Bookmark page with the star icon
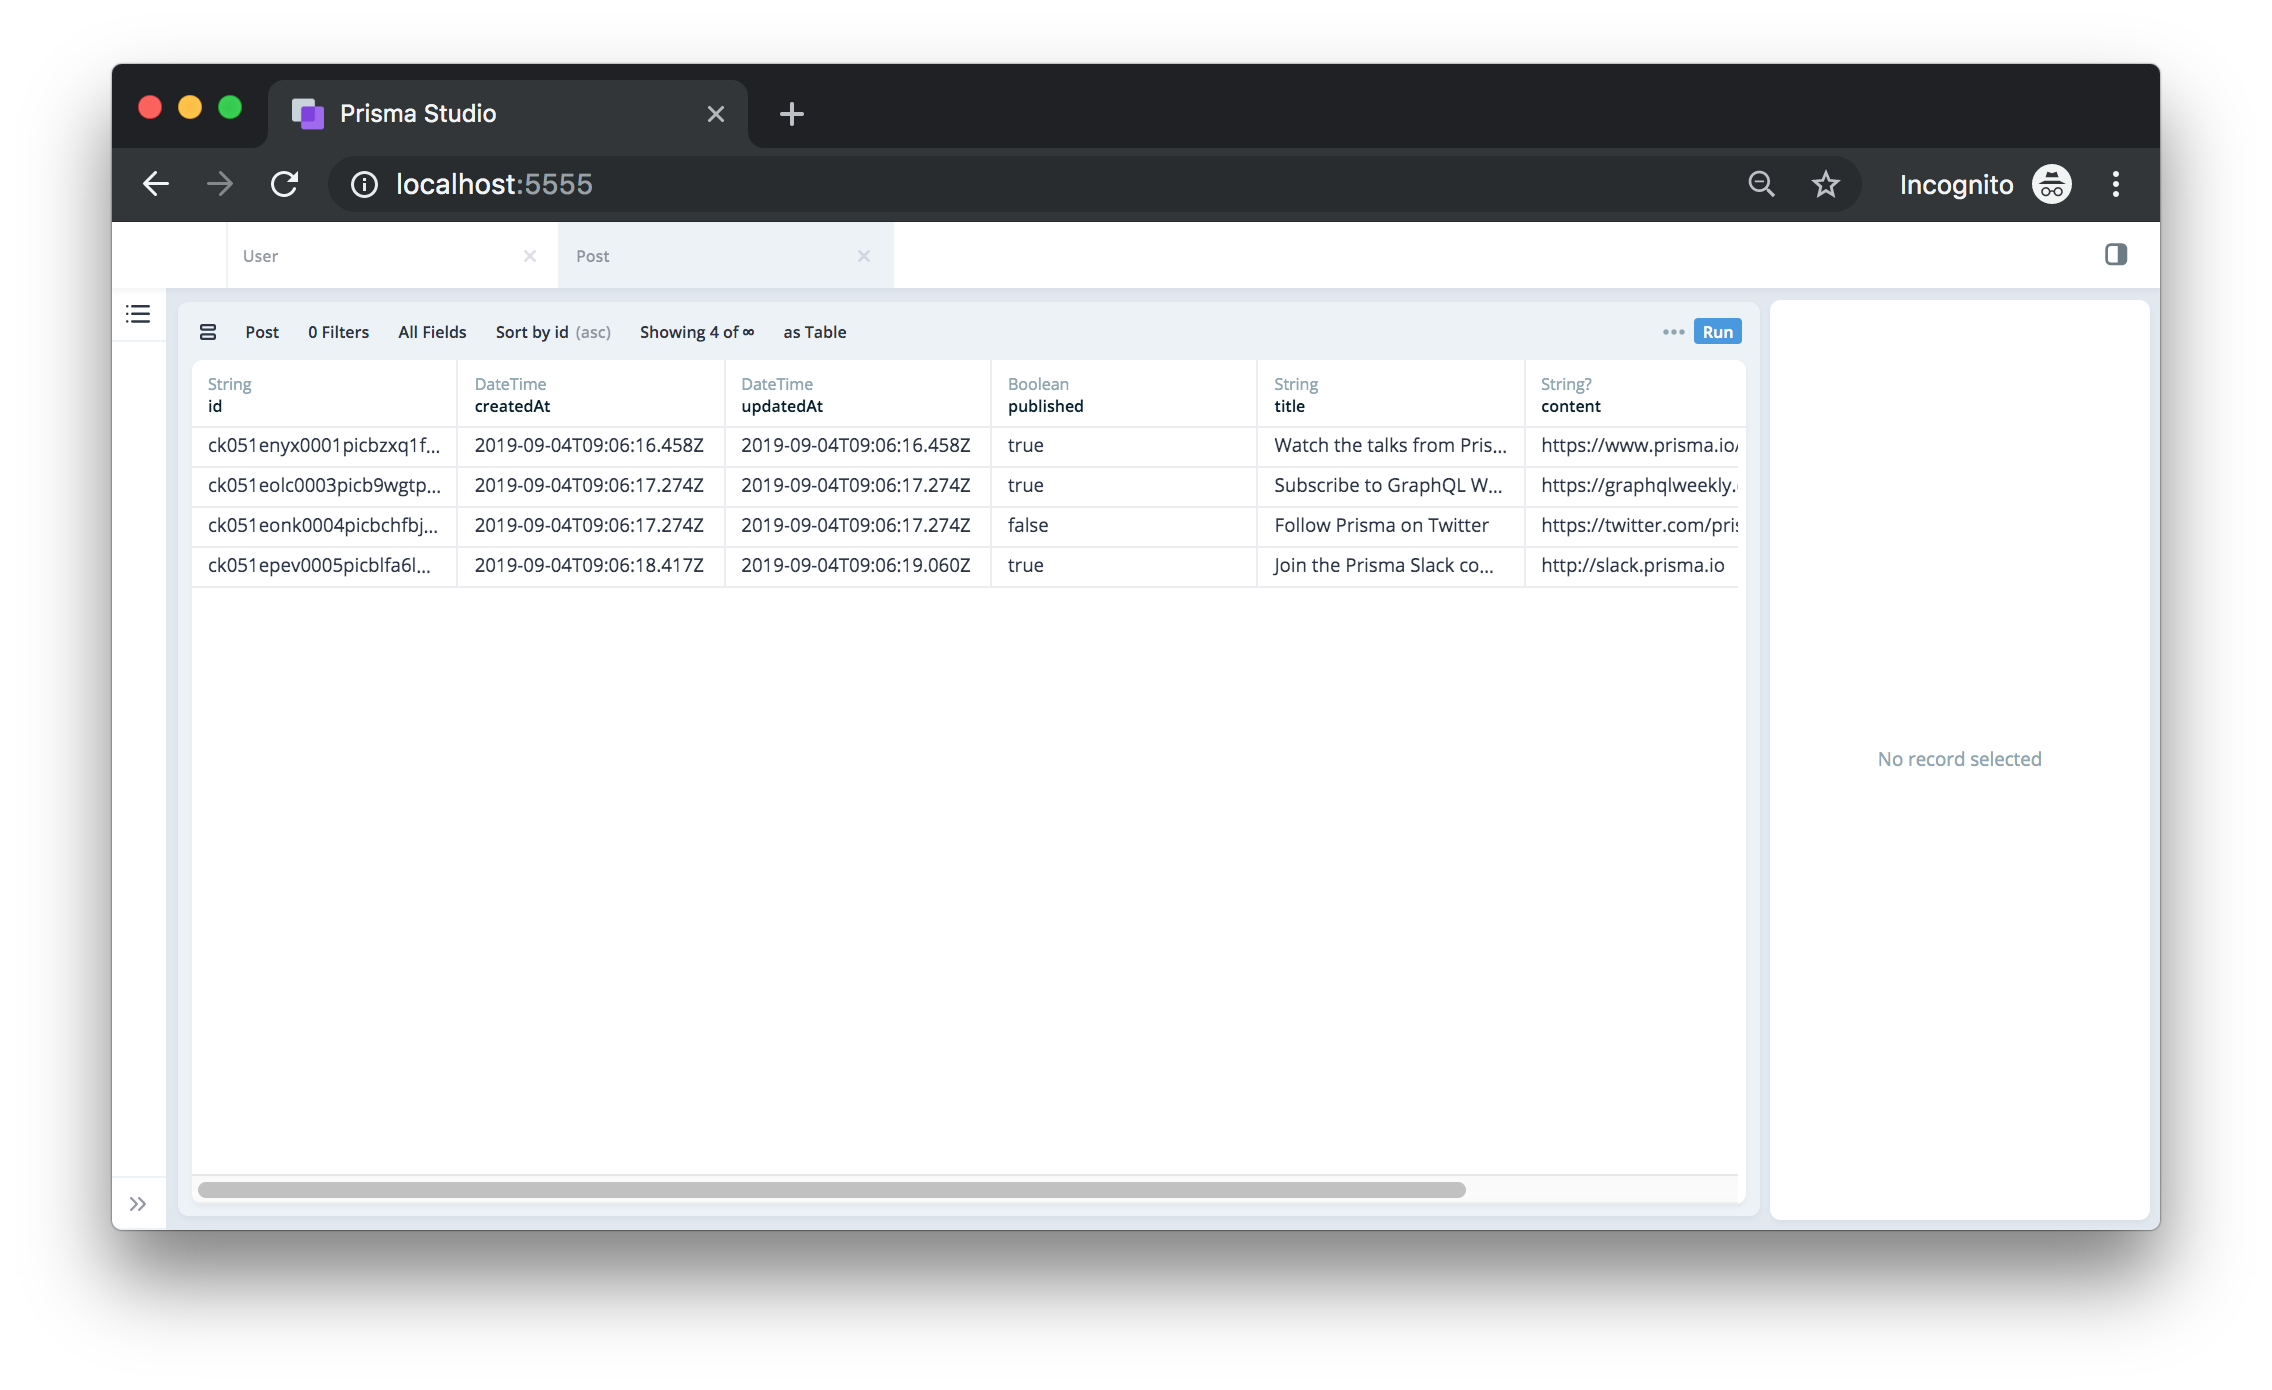The image size is (2272, 1390). coord(1825,184)
